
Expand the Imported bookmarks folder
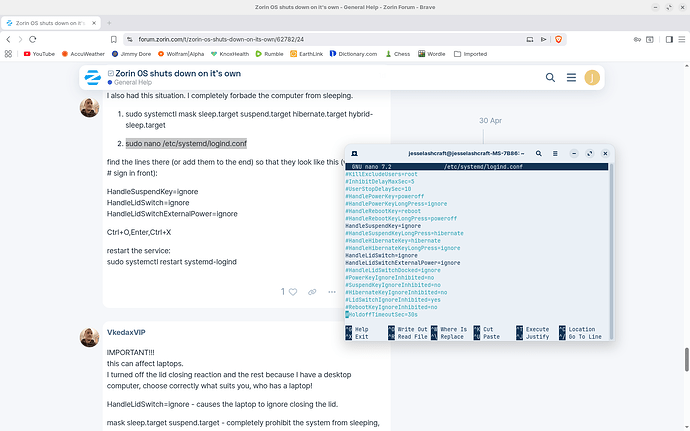pos(470,54)
